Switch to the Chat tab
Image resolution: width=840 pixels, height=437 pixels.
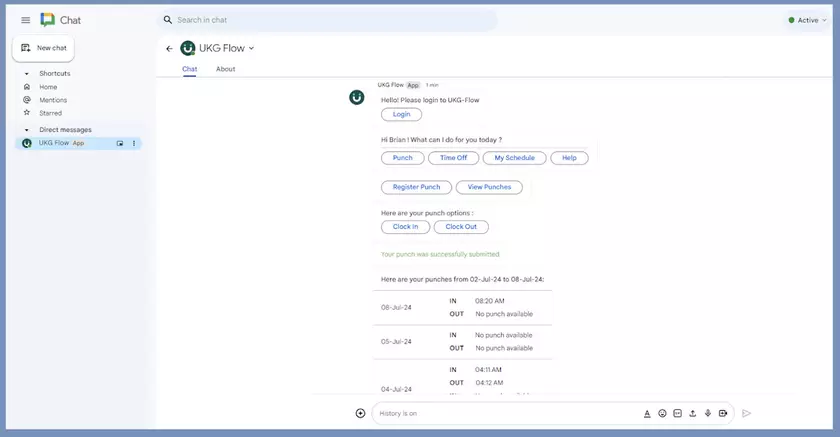pyautogui.click(x=190, y=69)
